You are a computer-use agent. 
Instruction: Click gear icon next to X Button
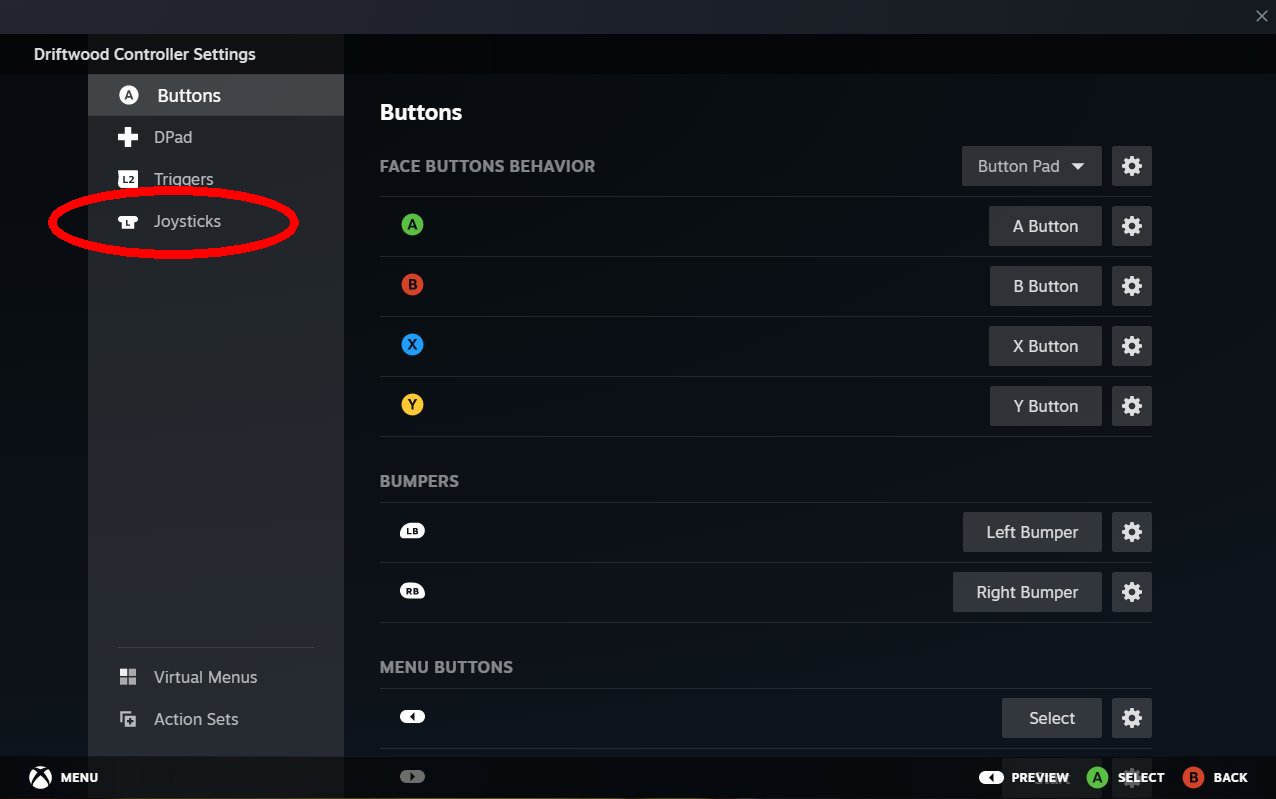(1131, 346)
